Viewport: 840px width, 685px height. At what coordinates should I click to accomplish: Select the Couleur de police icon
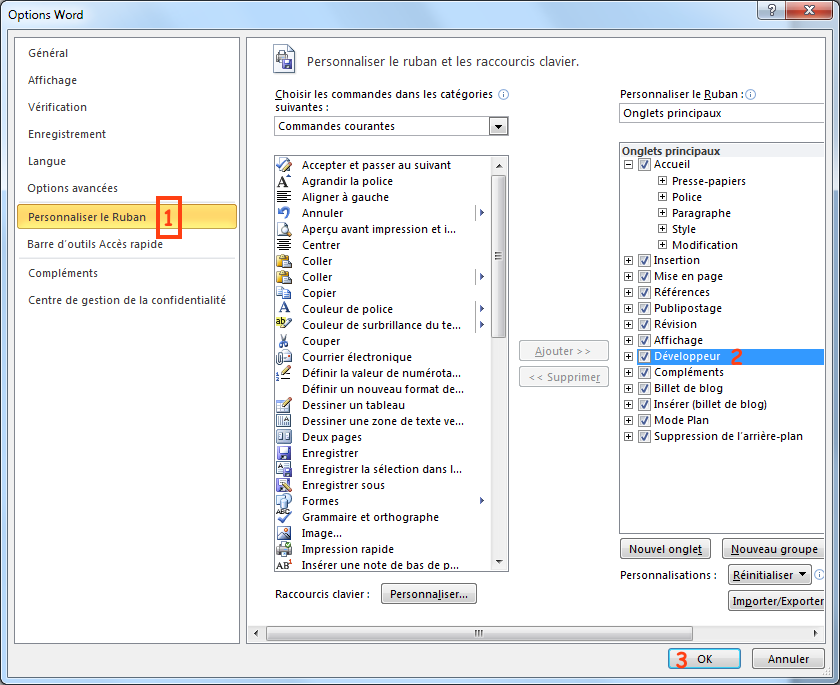[x=284, y=308]
